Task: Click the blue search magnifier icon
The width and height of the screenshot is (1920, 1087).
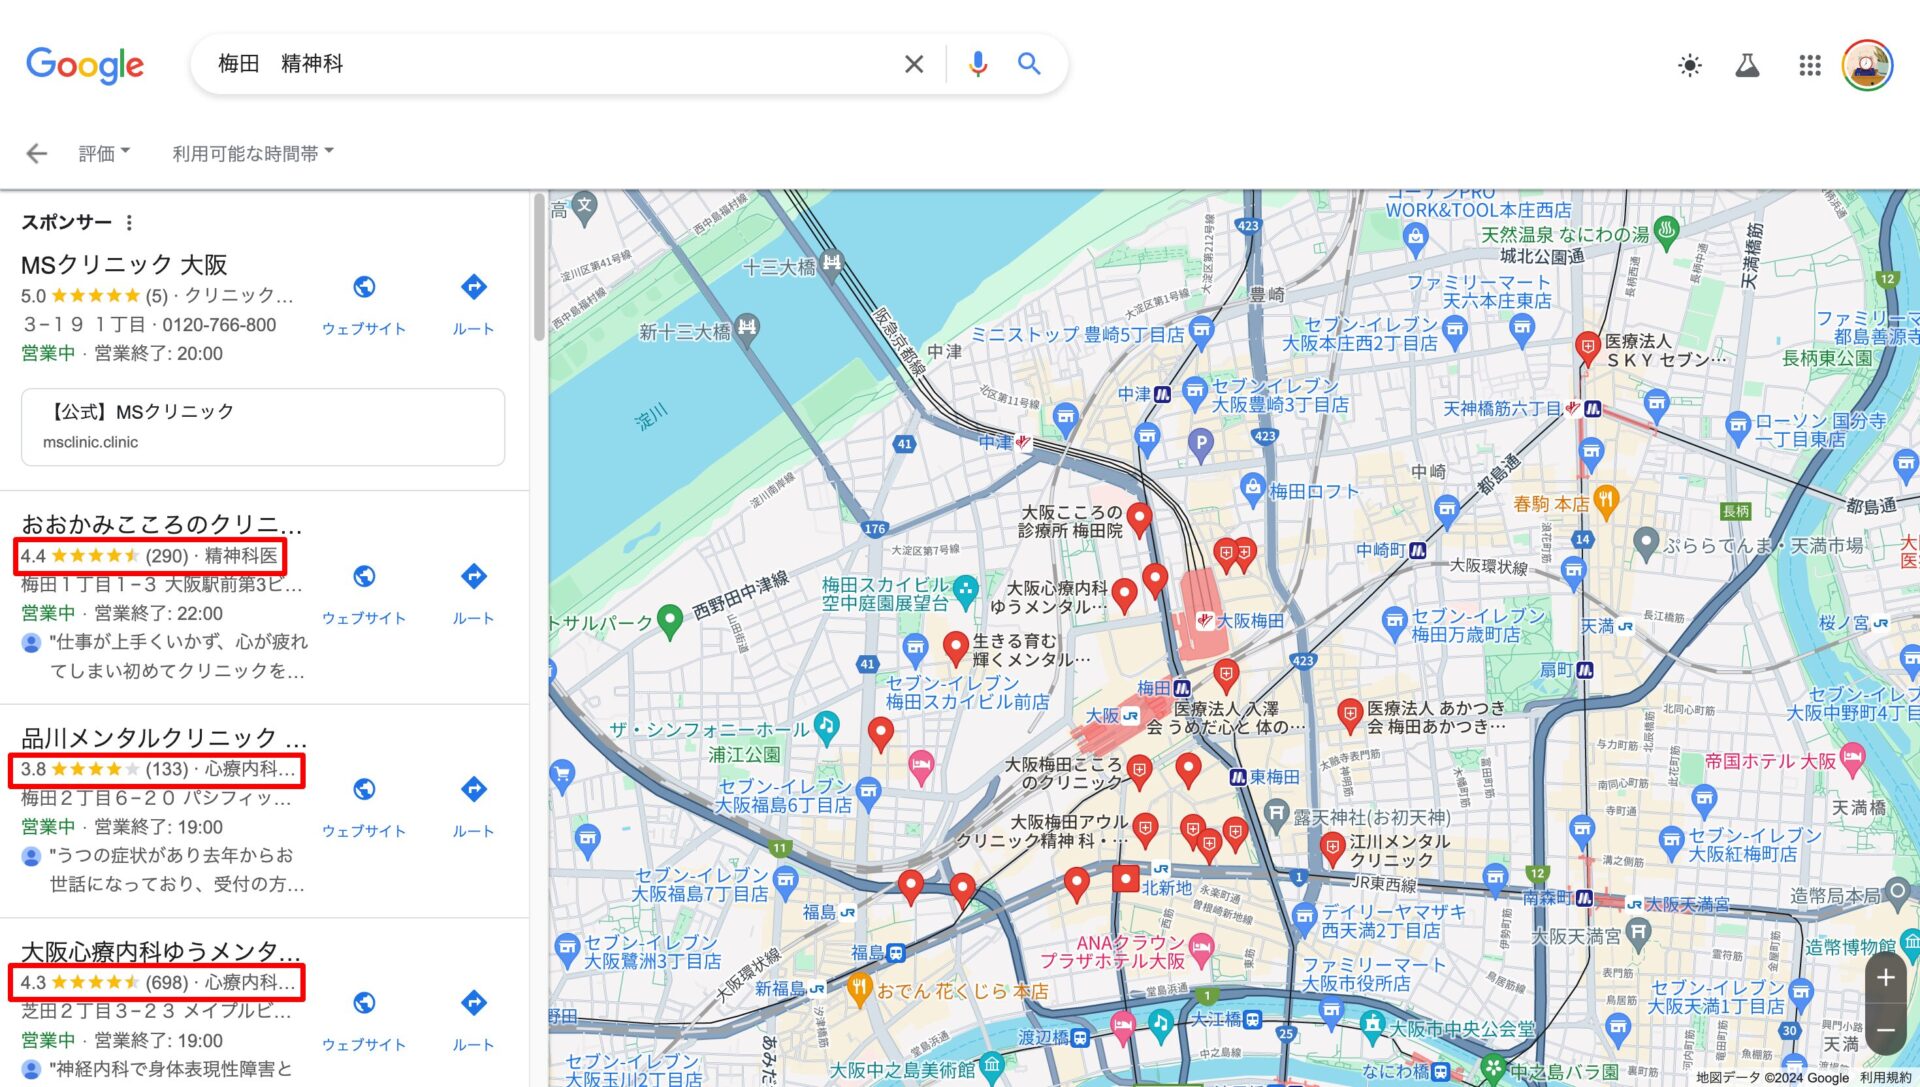Action: click(1029, 64)
